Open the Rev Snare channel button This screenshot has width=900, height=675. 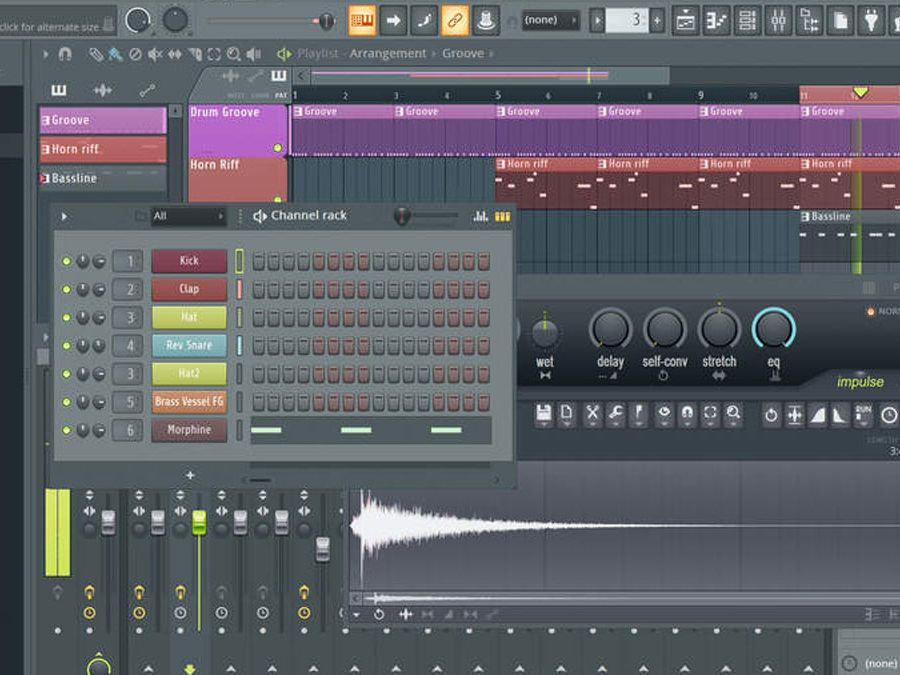pos(189,346)
